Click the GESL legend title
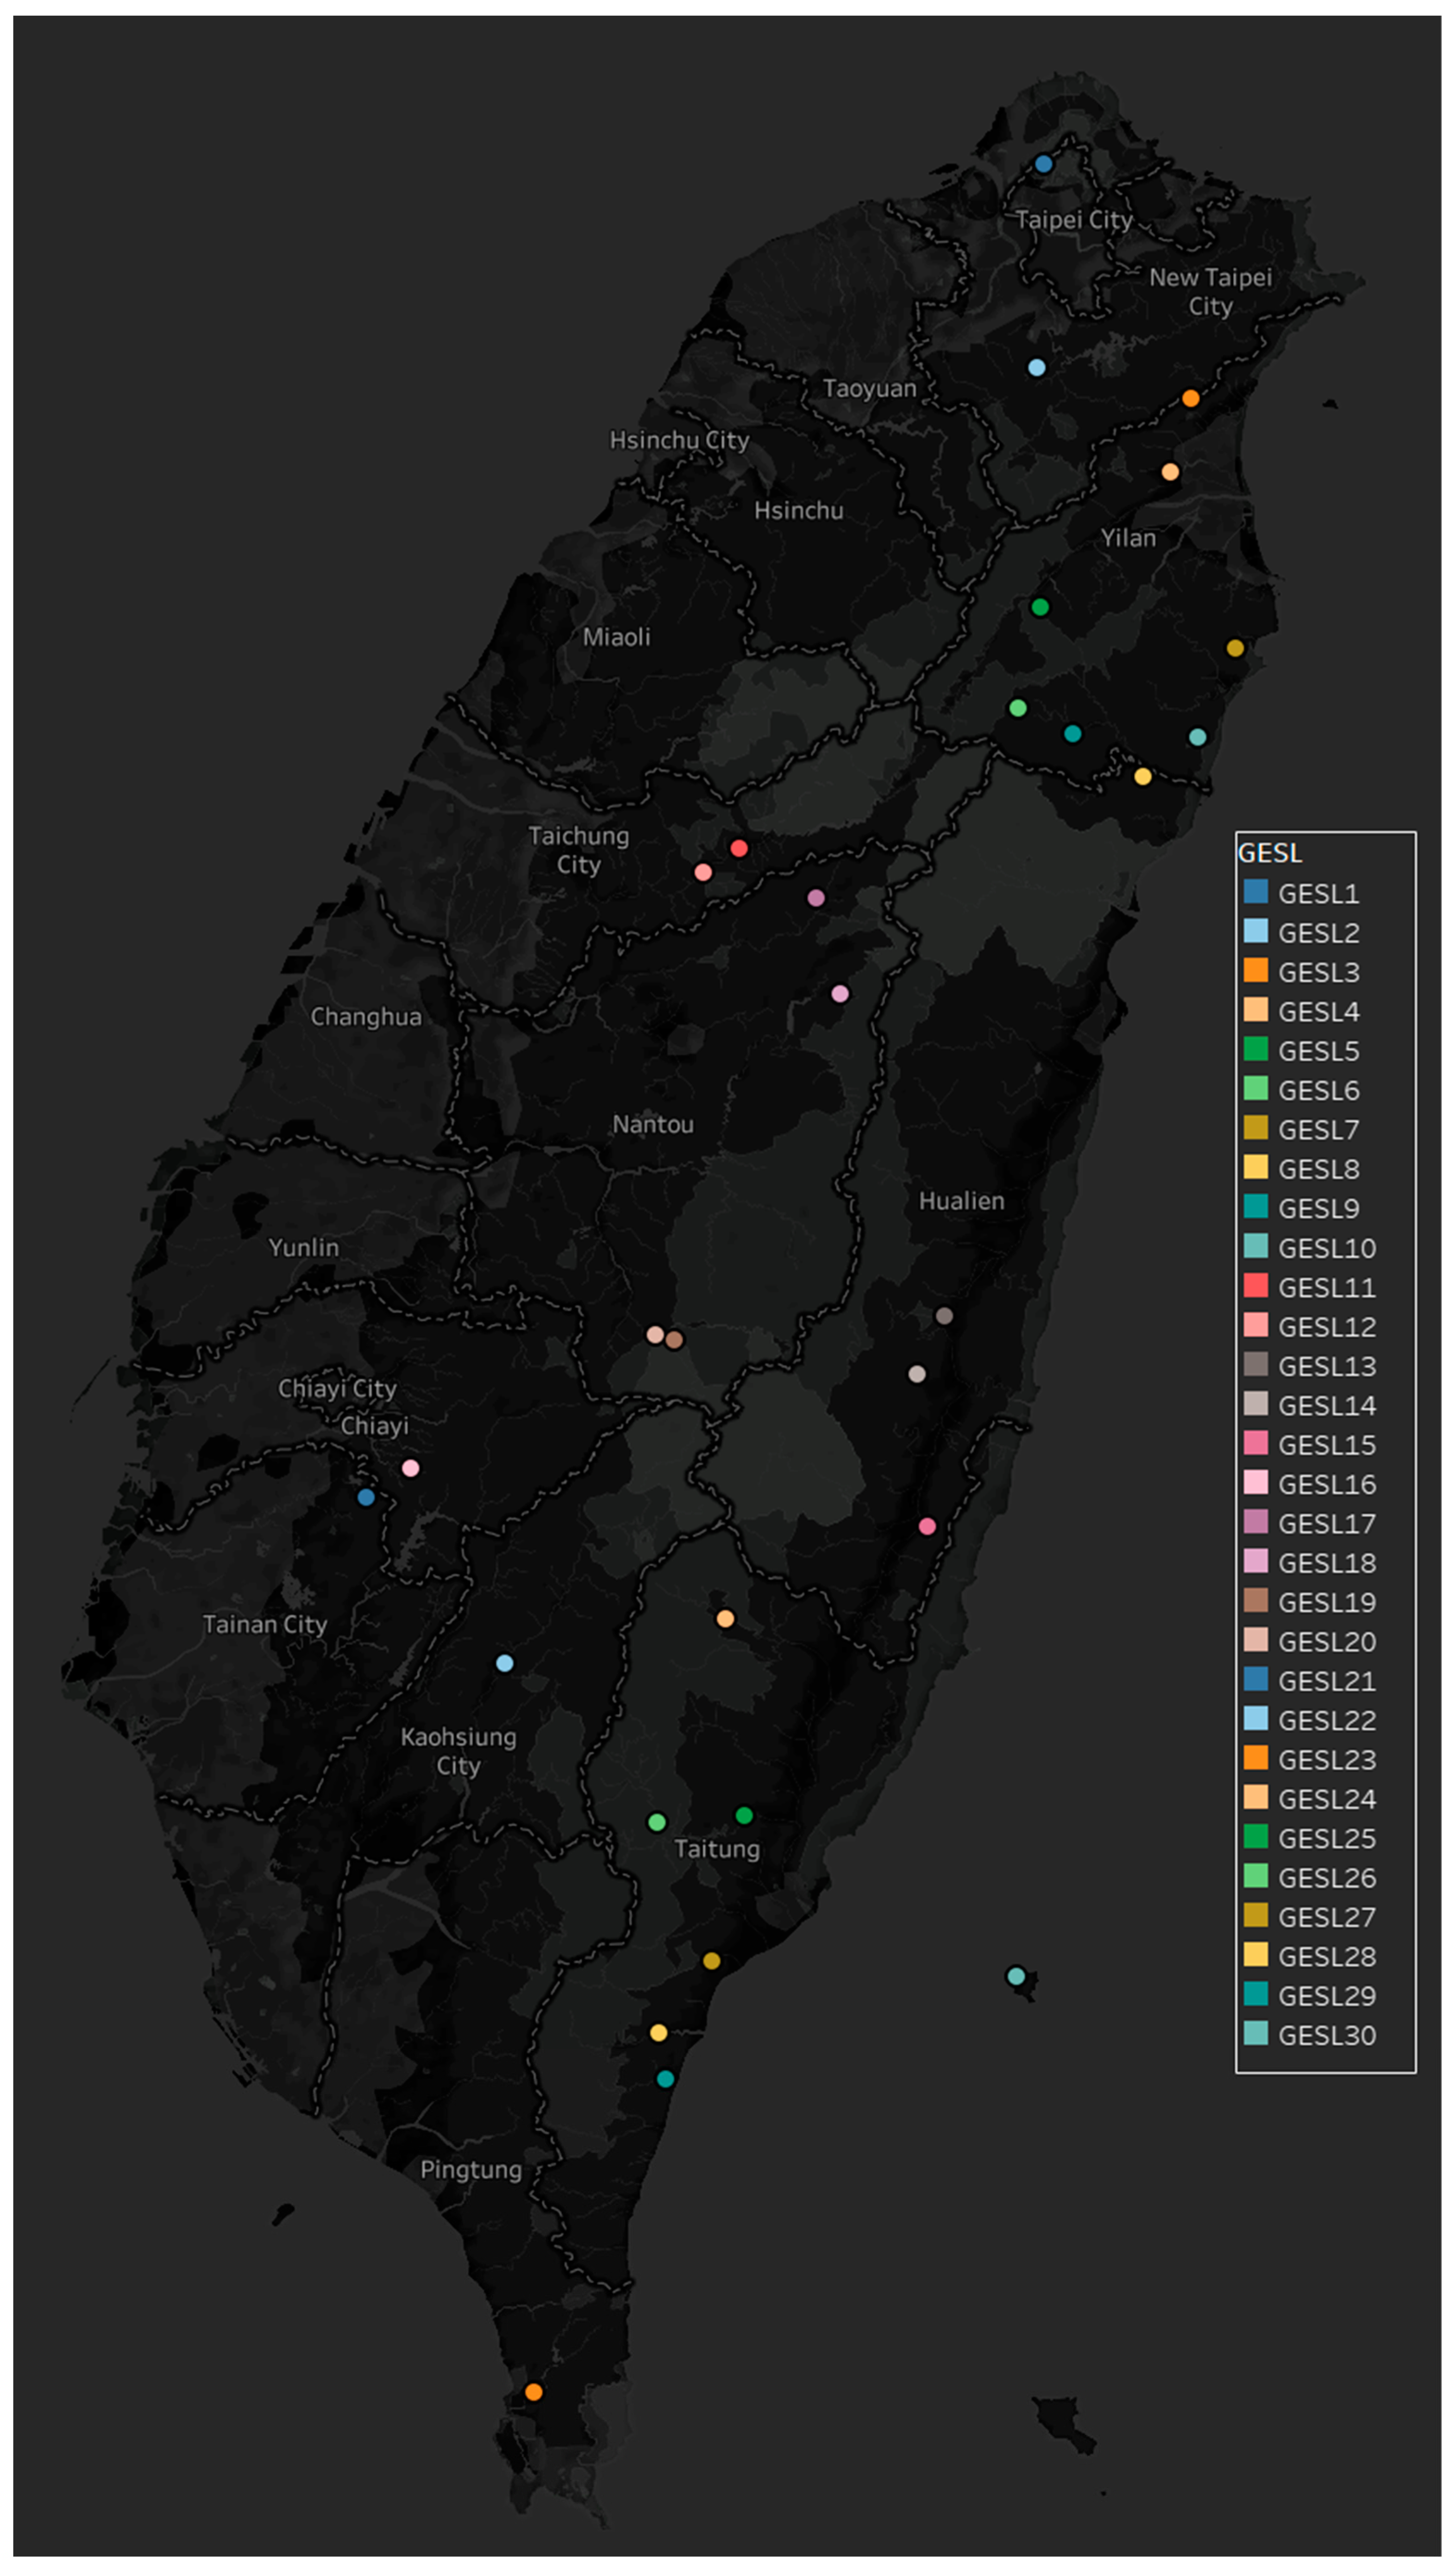The width and height of the screenshot is (1456, 2571). pyautogui.click(x=1270, y=853)
